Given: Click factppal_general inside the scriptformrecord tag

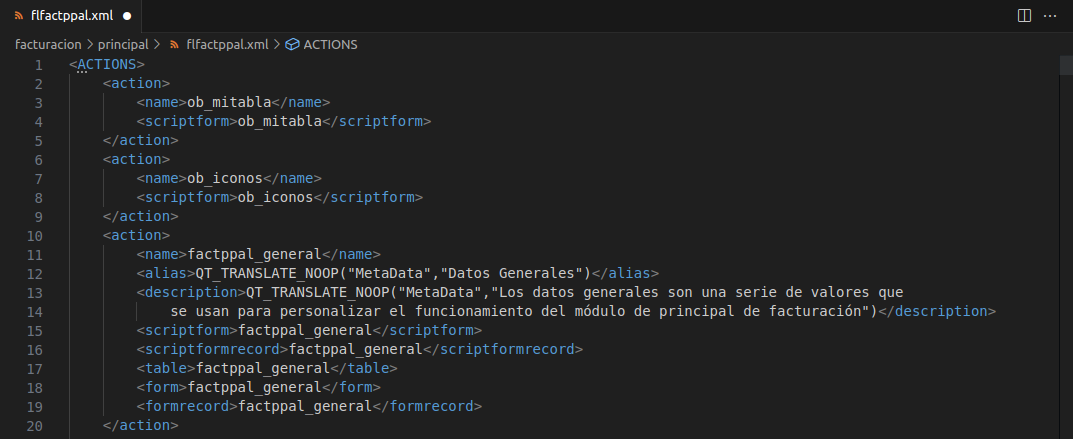Looking at the screenshot, I should pos(355,349).
